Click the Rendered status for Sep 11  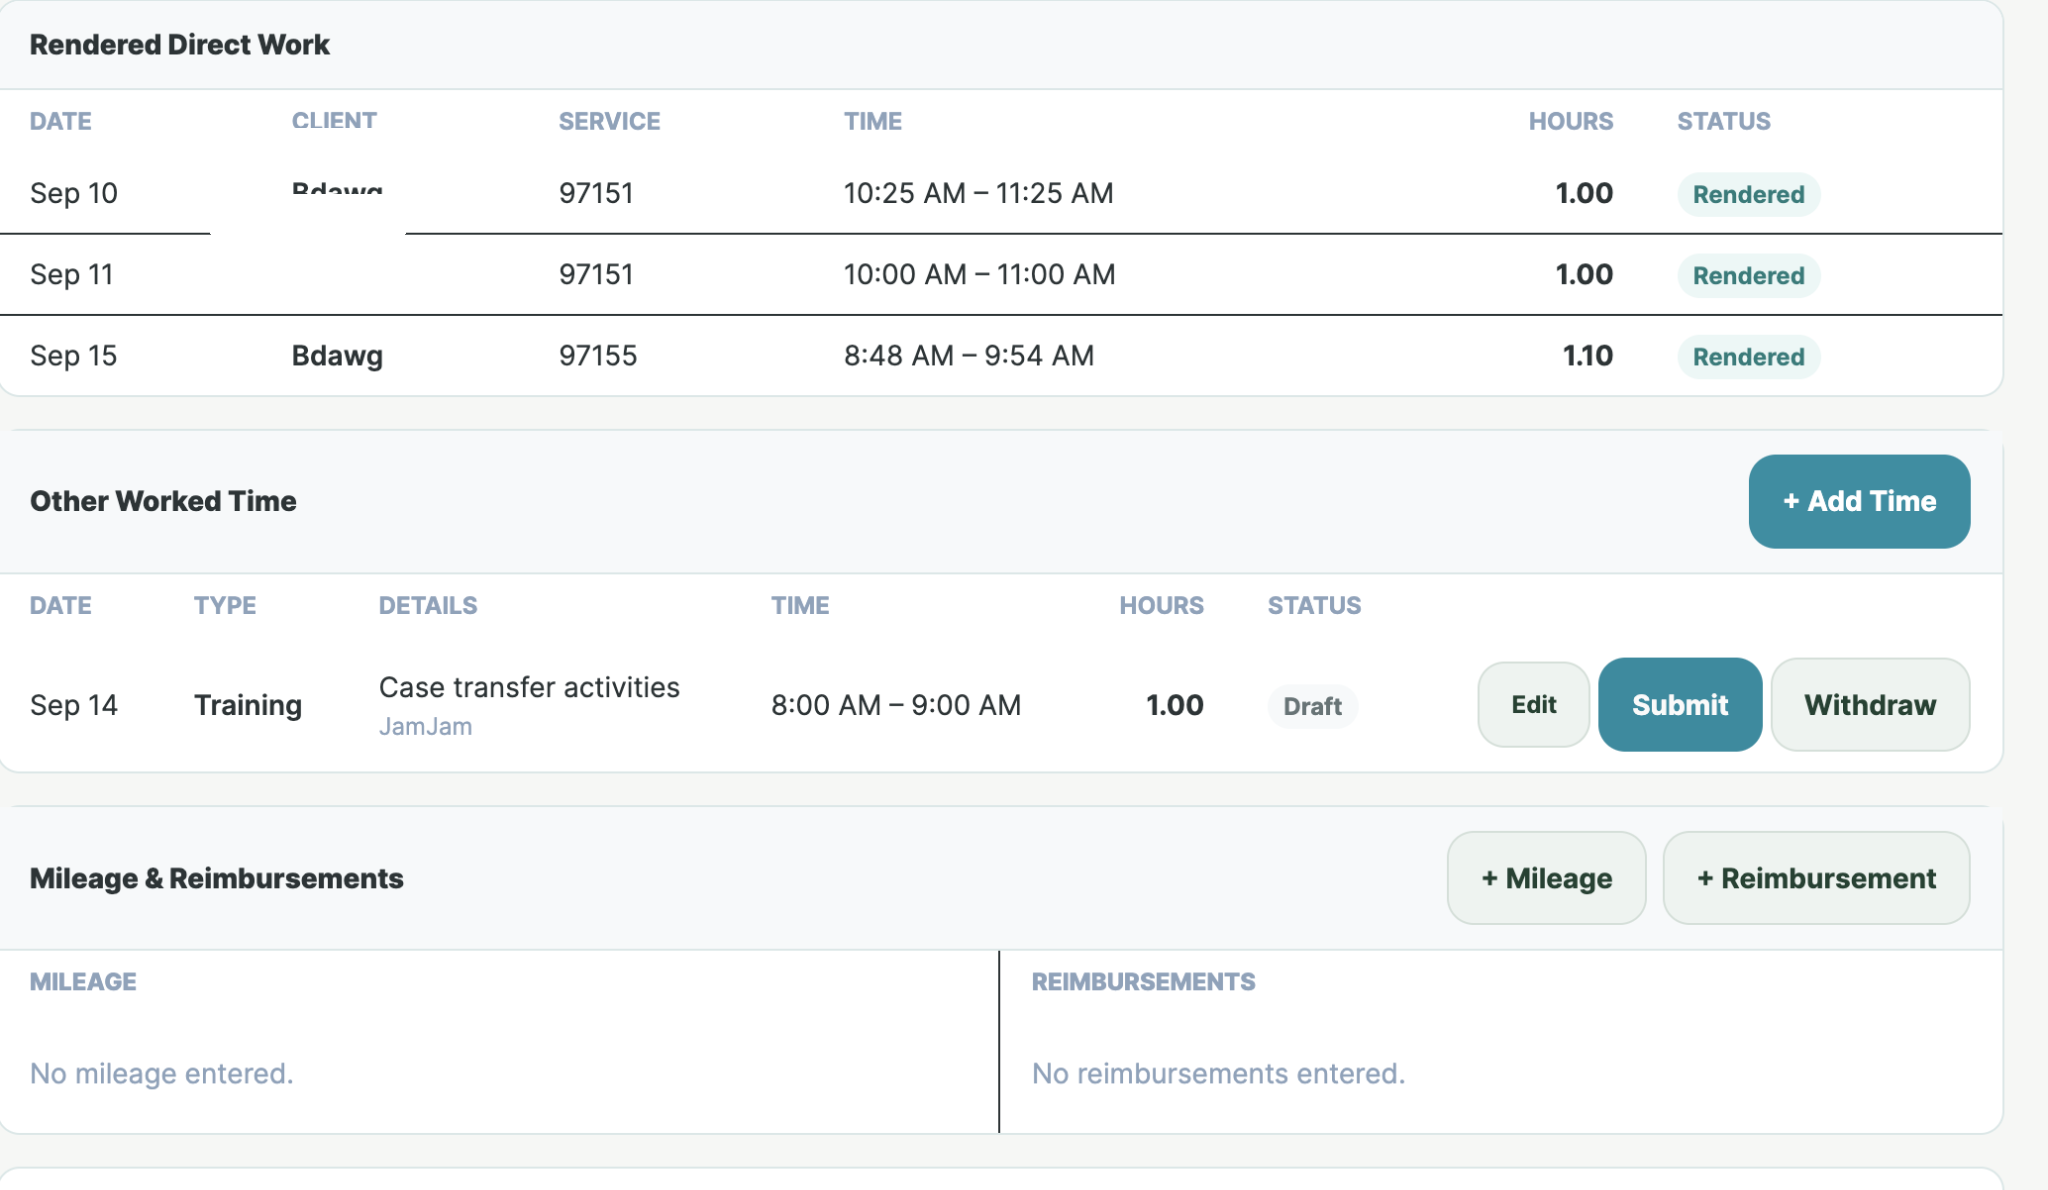1748,275
